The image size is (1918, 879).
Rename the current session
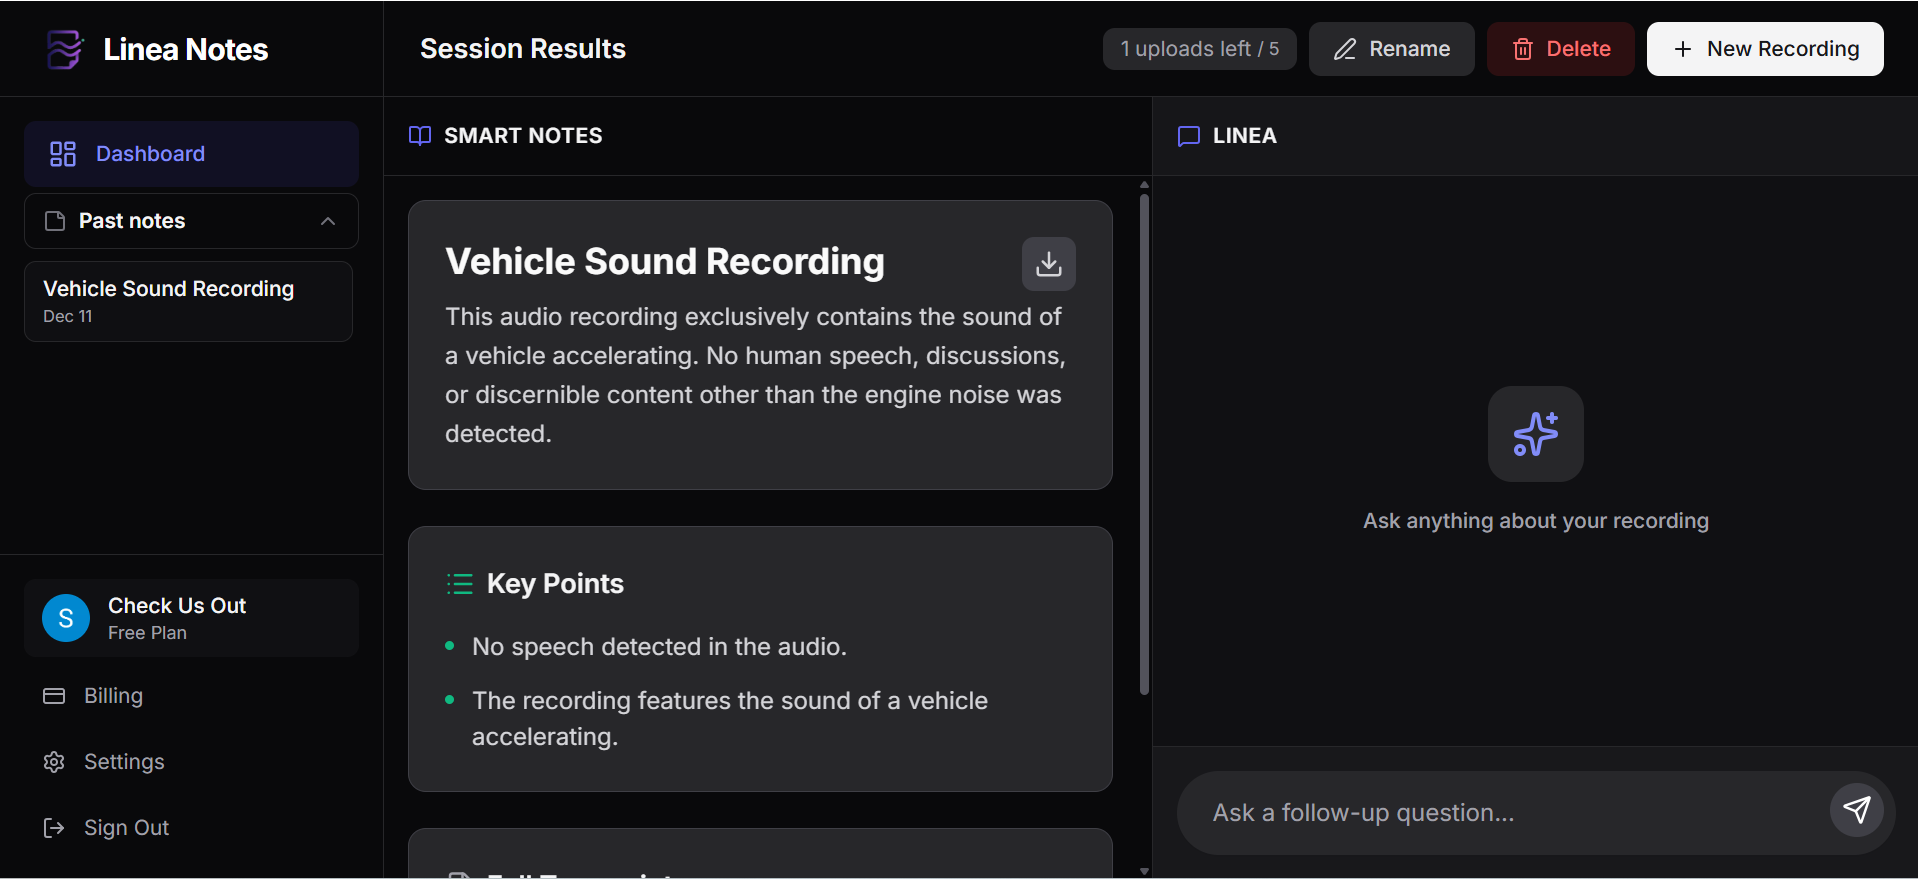(x=1391, y=49)
